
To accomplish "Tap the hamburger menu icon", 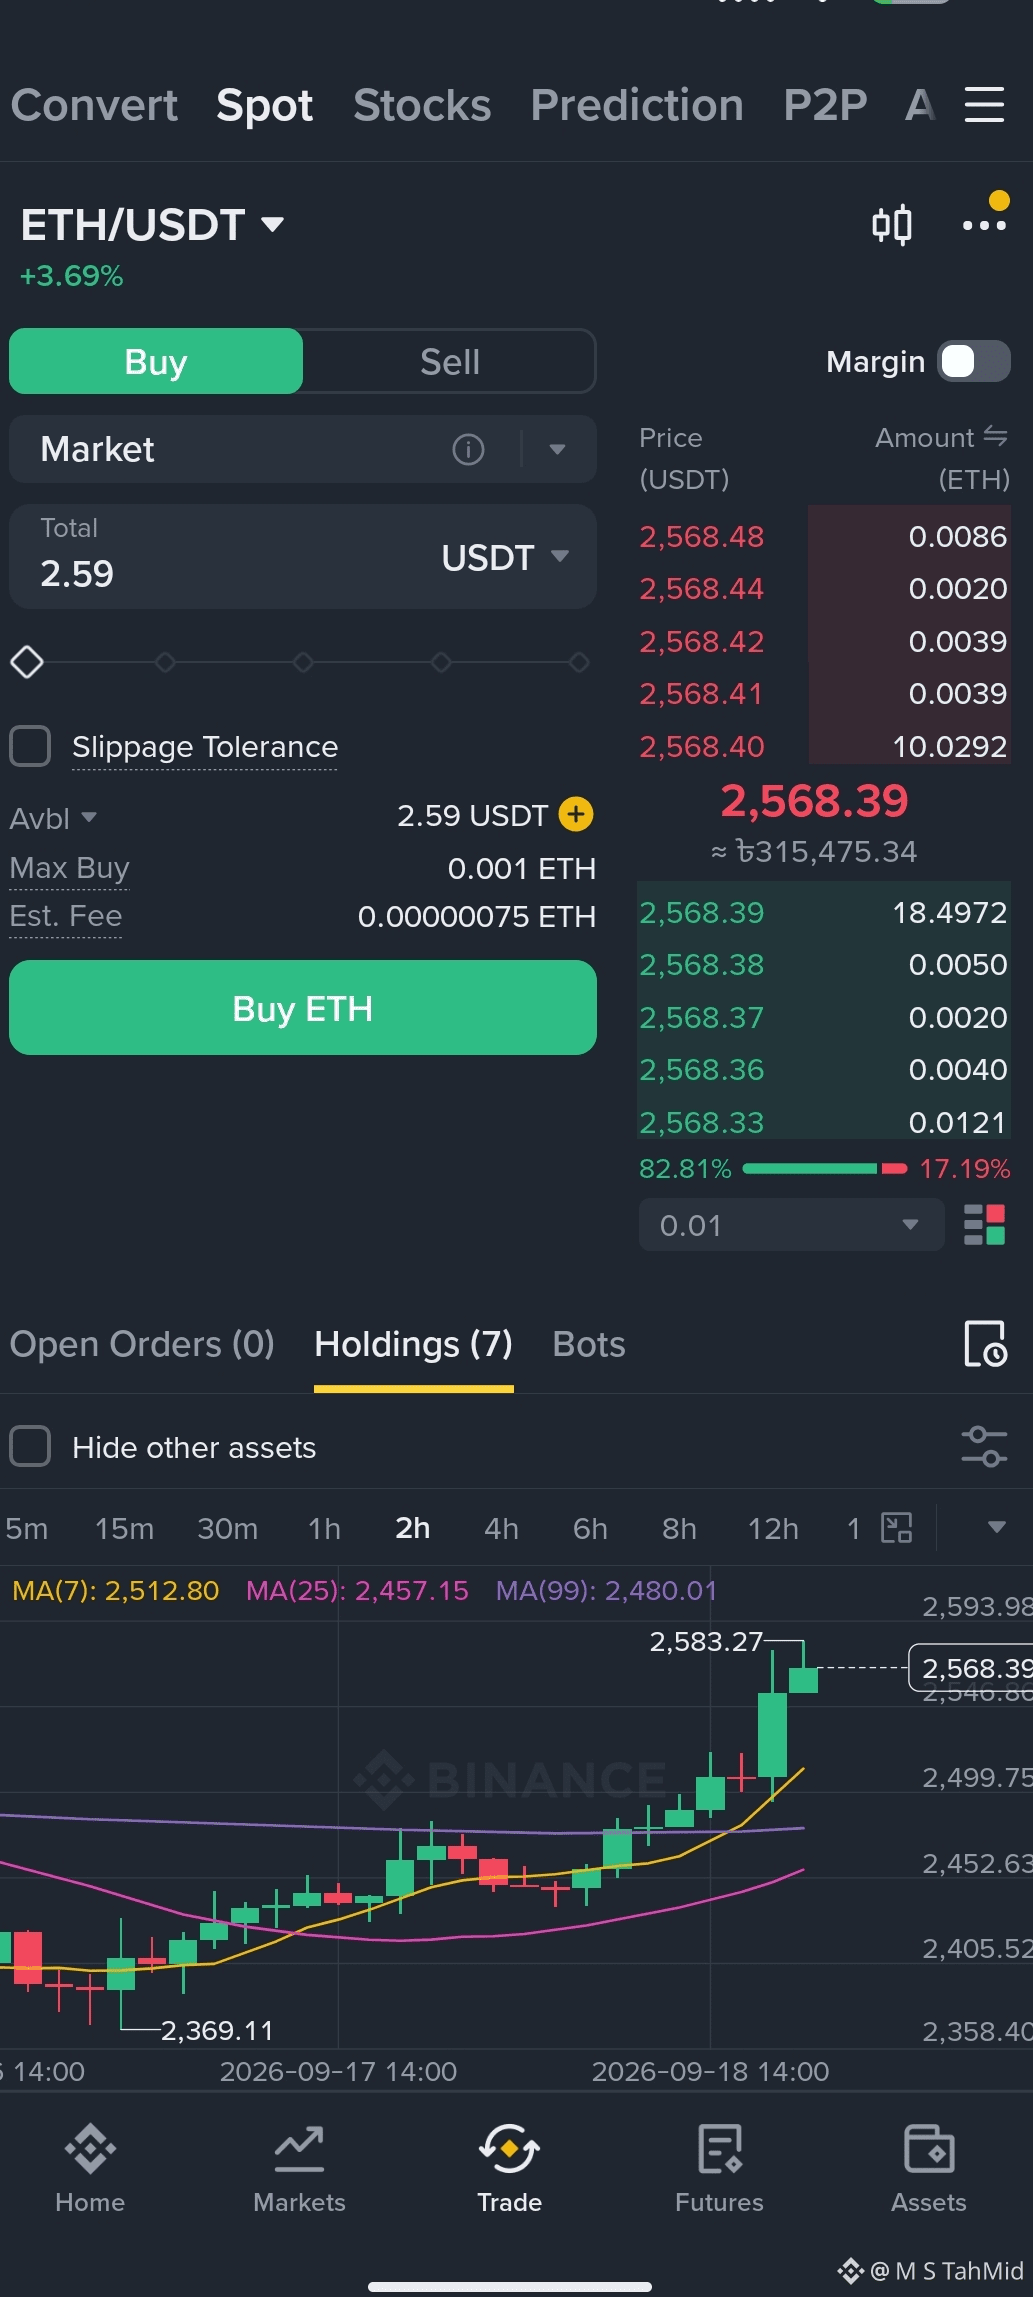I will point(984,104).
